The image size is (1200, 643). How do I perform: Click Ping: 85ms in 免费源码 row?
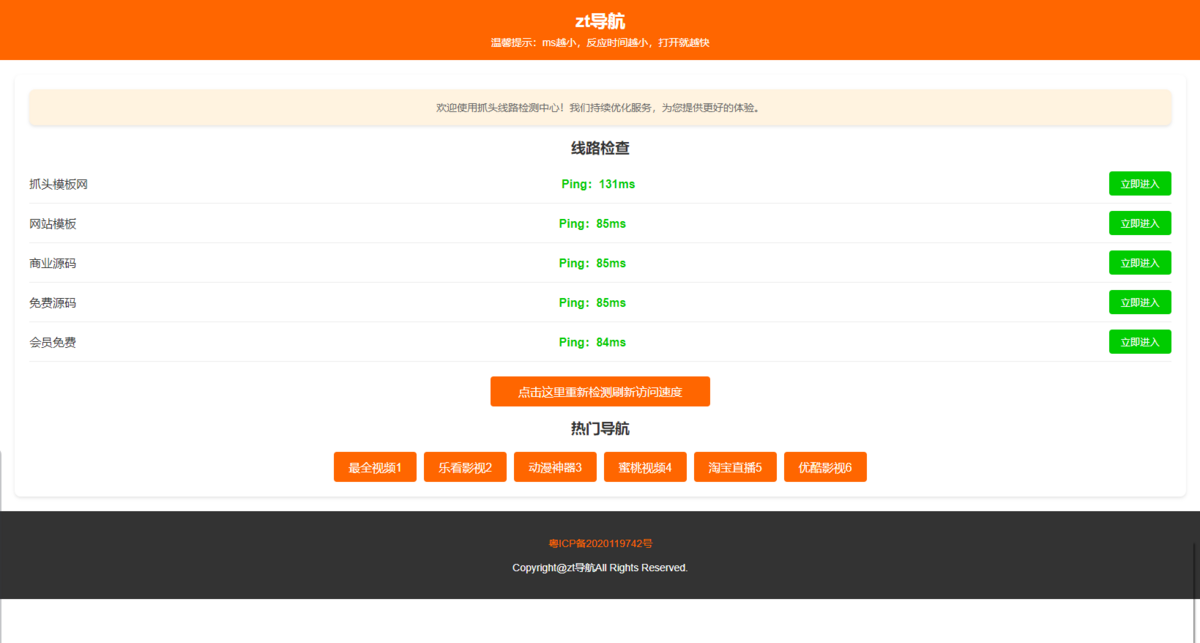point(593,303)
